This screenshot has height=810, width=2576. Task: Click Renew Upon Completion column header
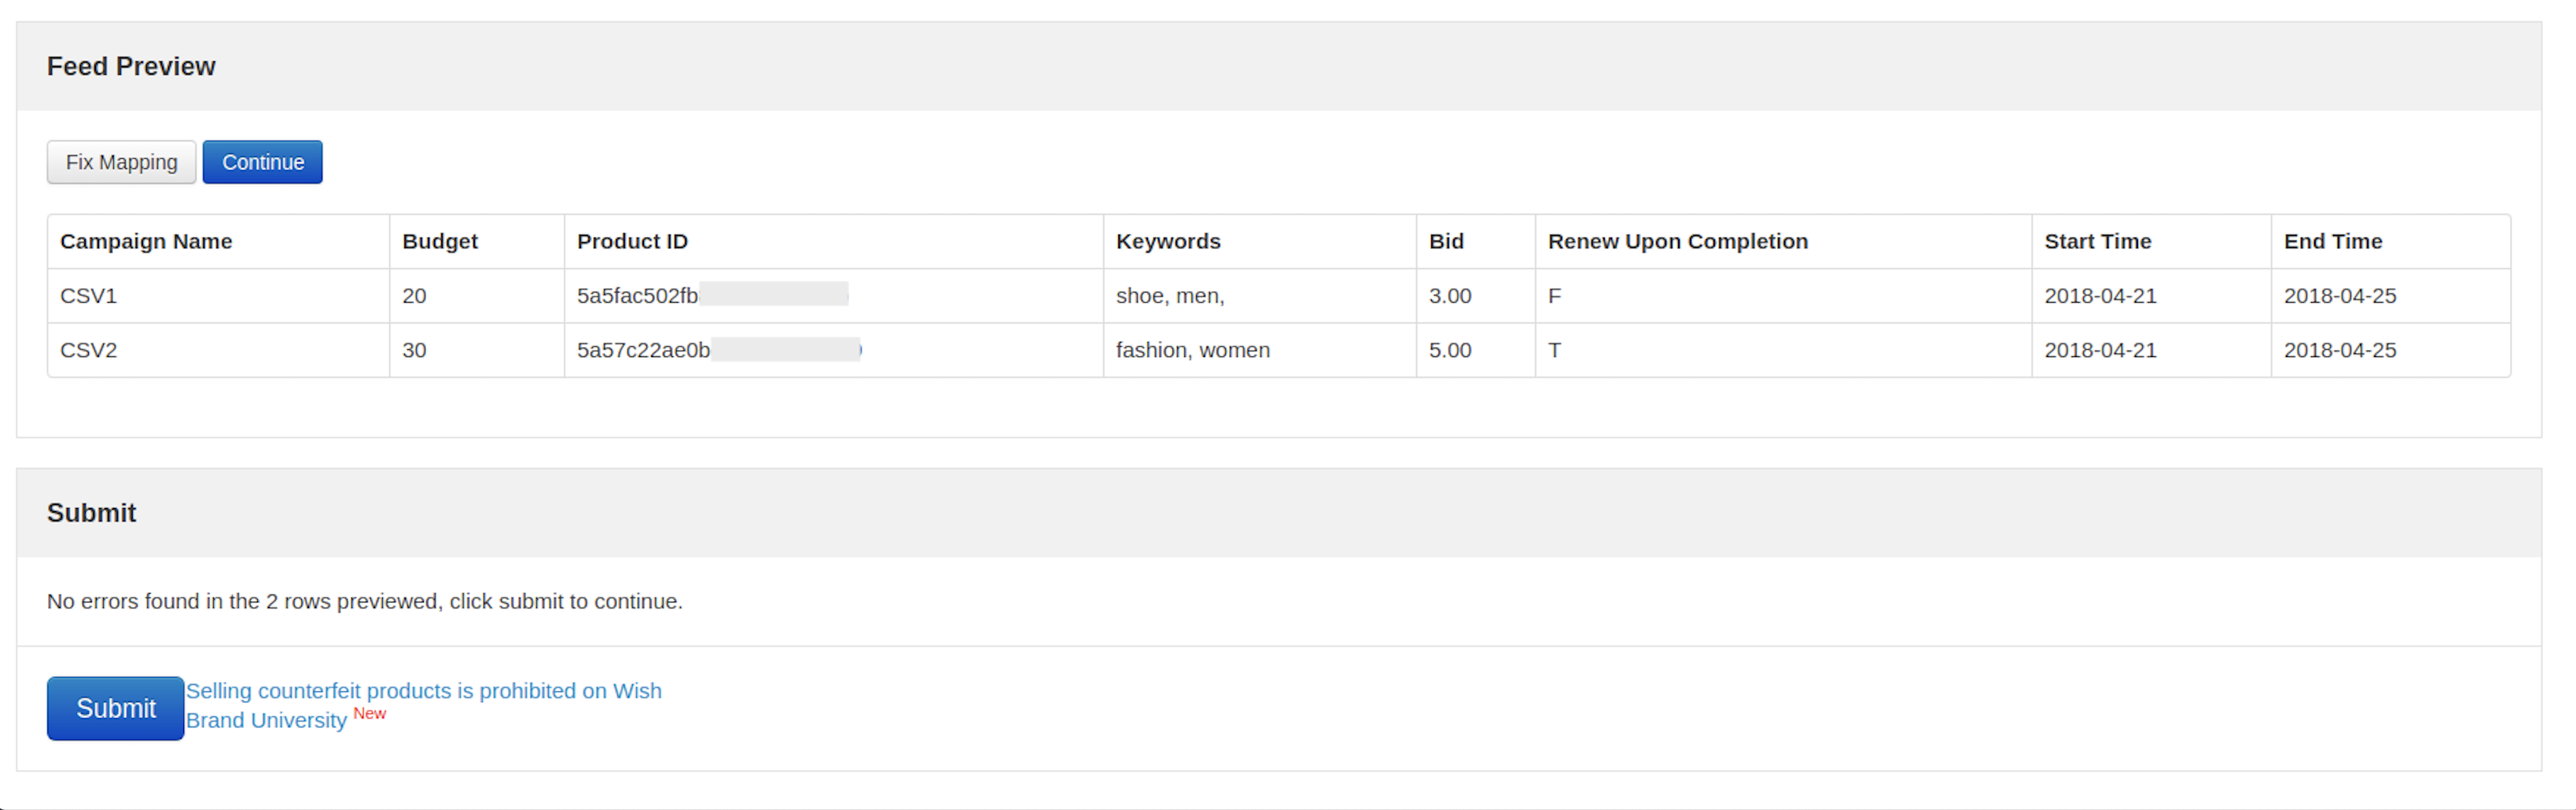point(1677,241)
